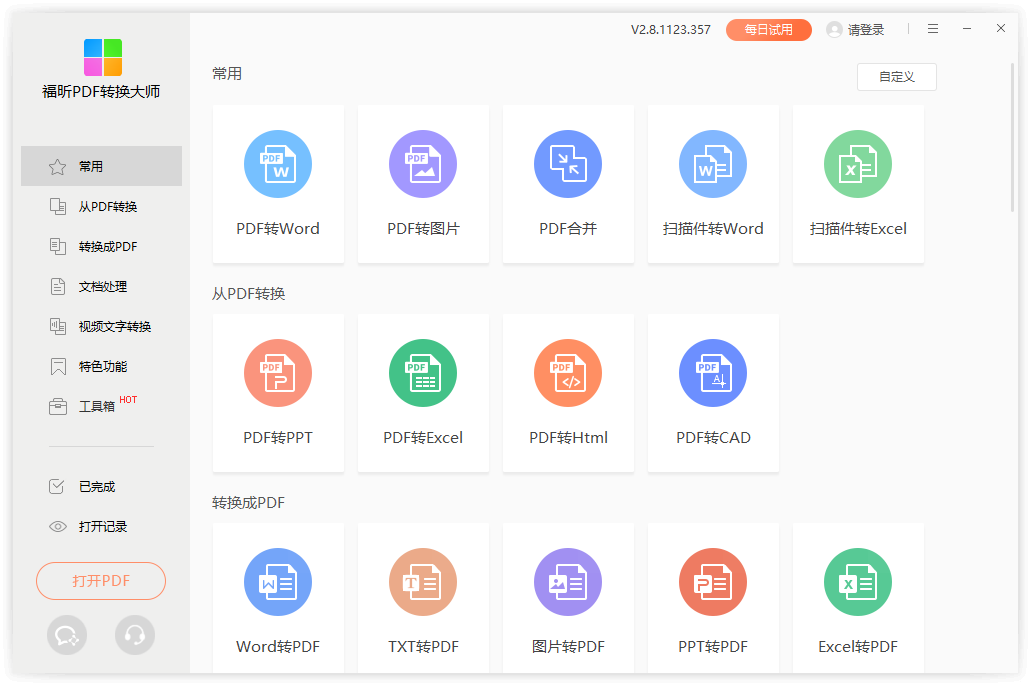Select 常用 in the sidebar
Screen dimensions: 1031x686
coord(101,166)
